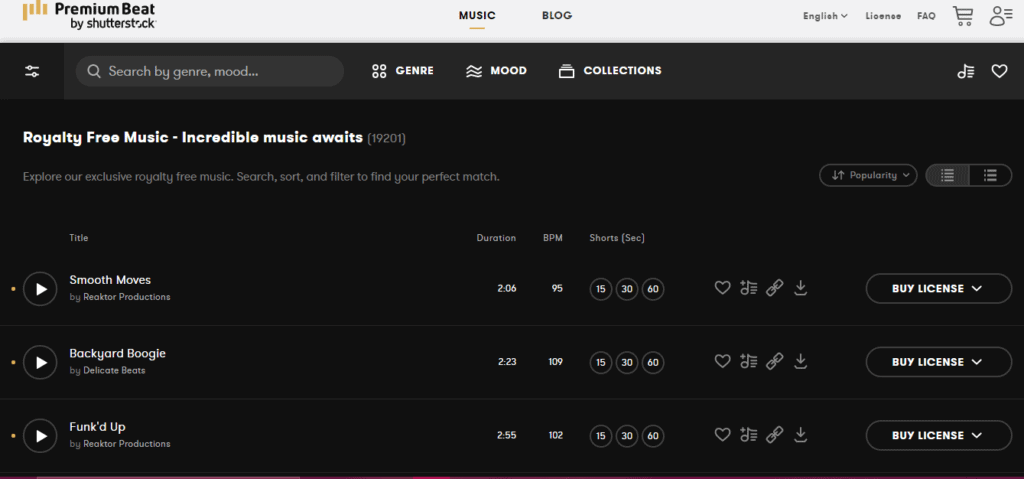
Task: Open the Genre menu
Action: [x=403, y=71]
